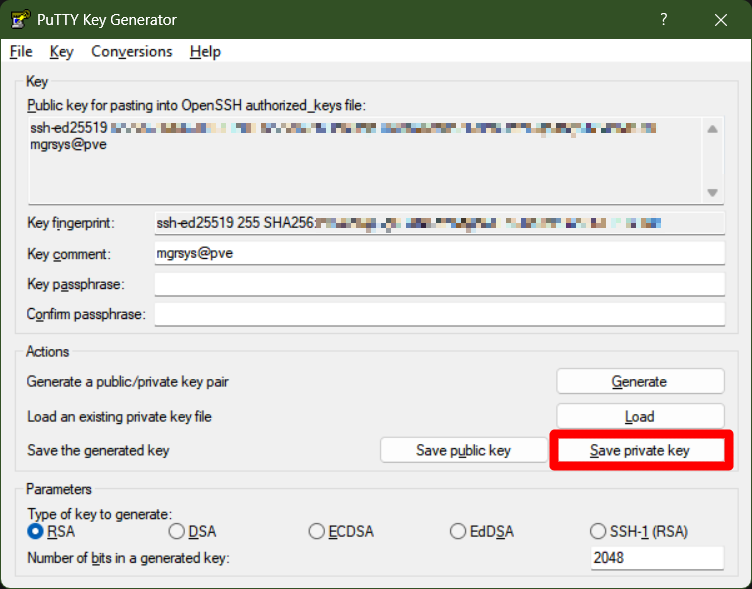752x589 pixels.
Task: Select RSA key type
Action: [x=51, y=531]
